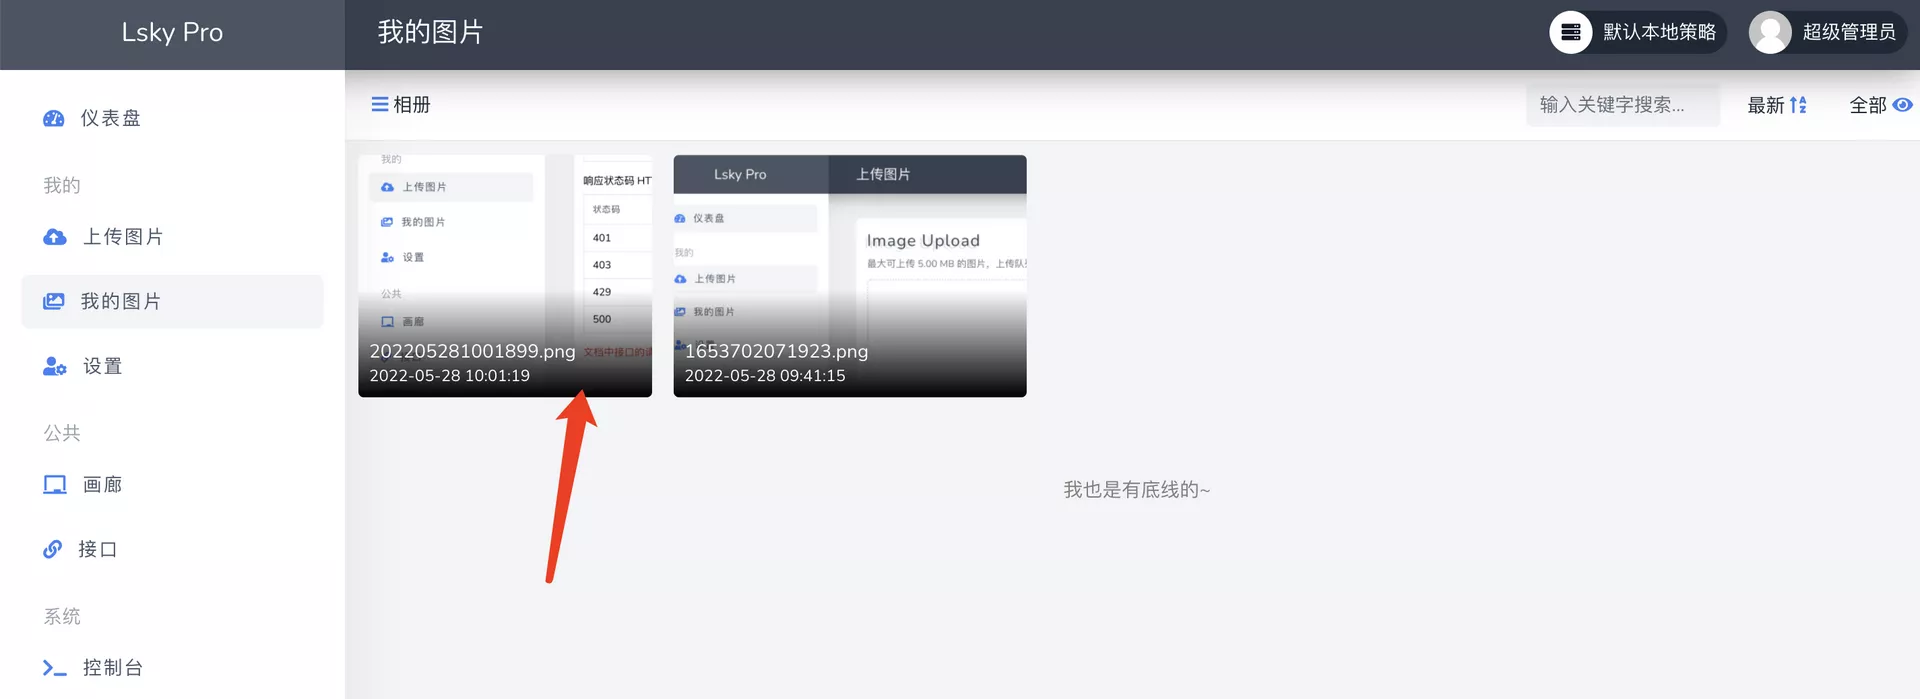Click the gallery monitor icon

point(55,485)
